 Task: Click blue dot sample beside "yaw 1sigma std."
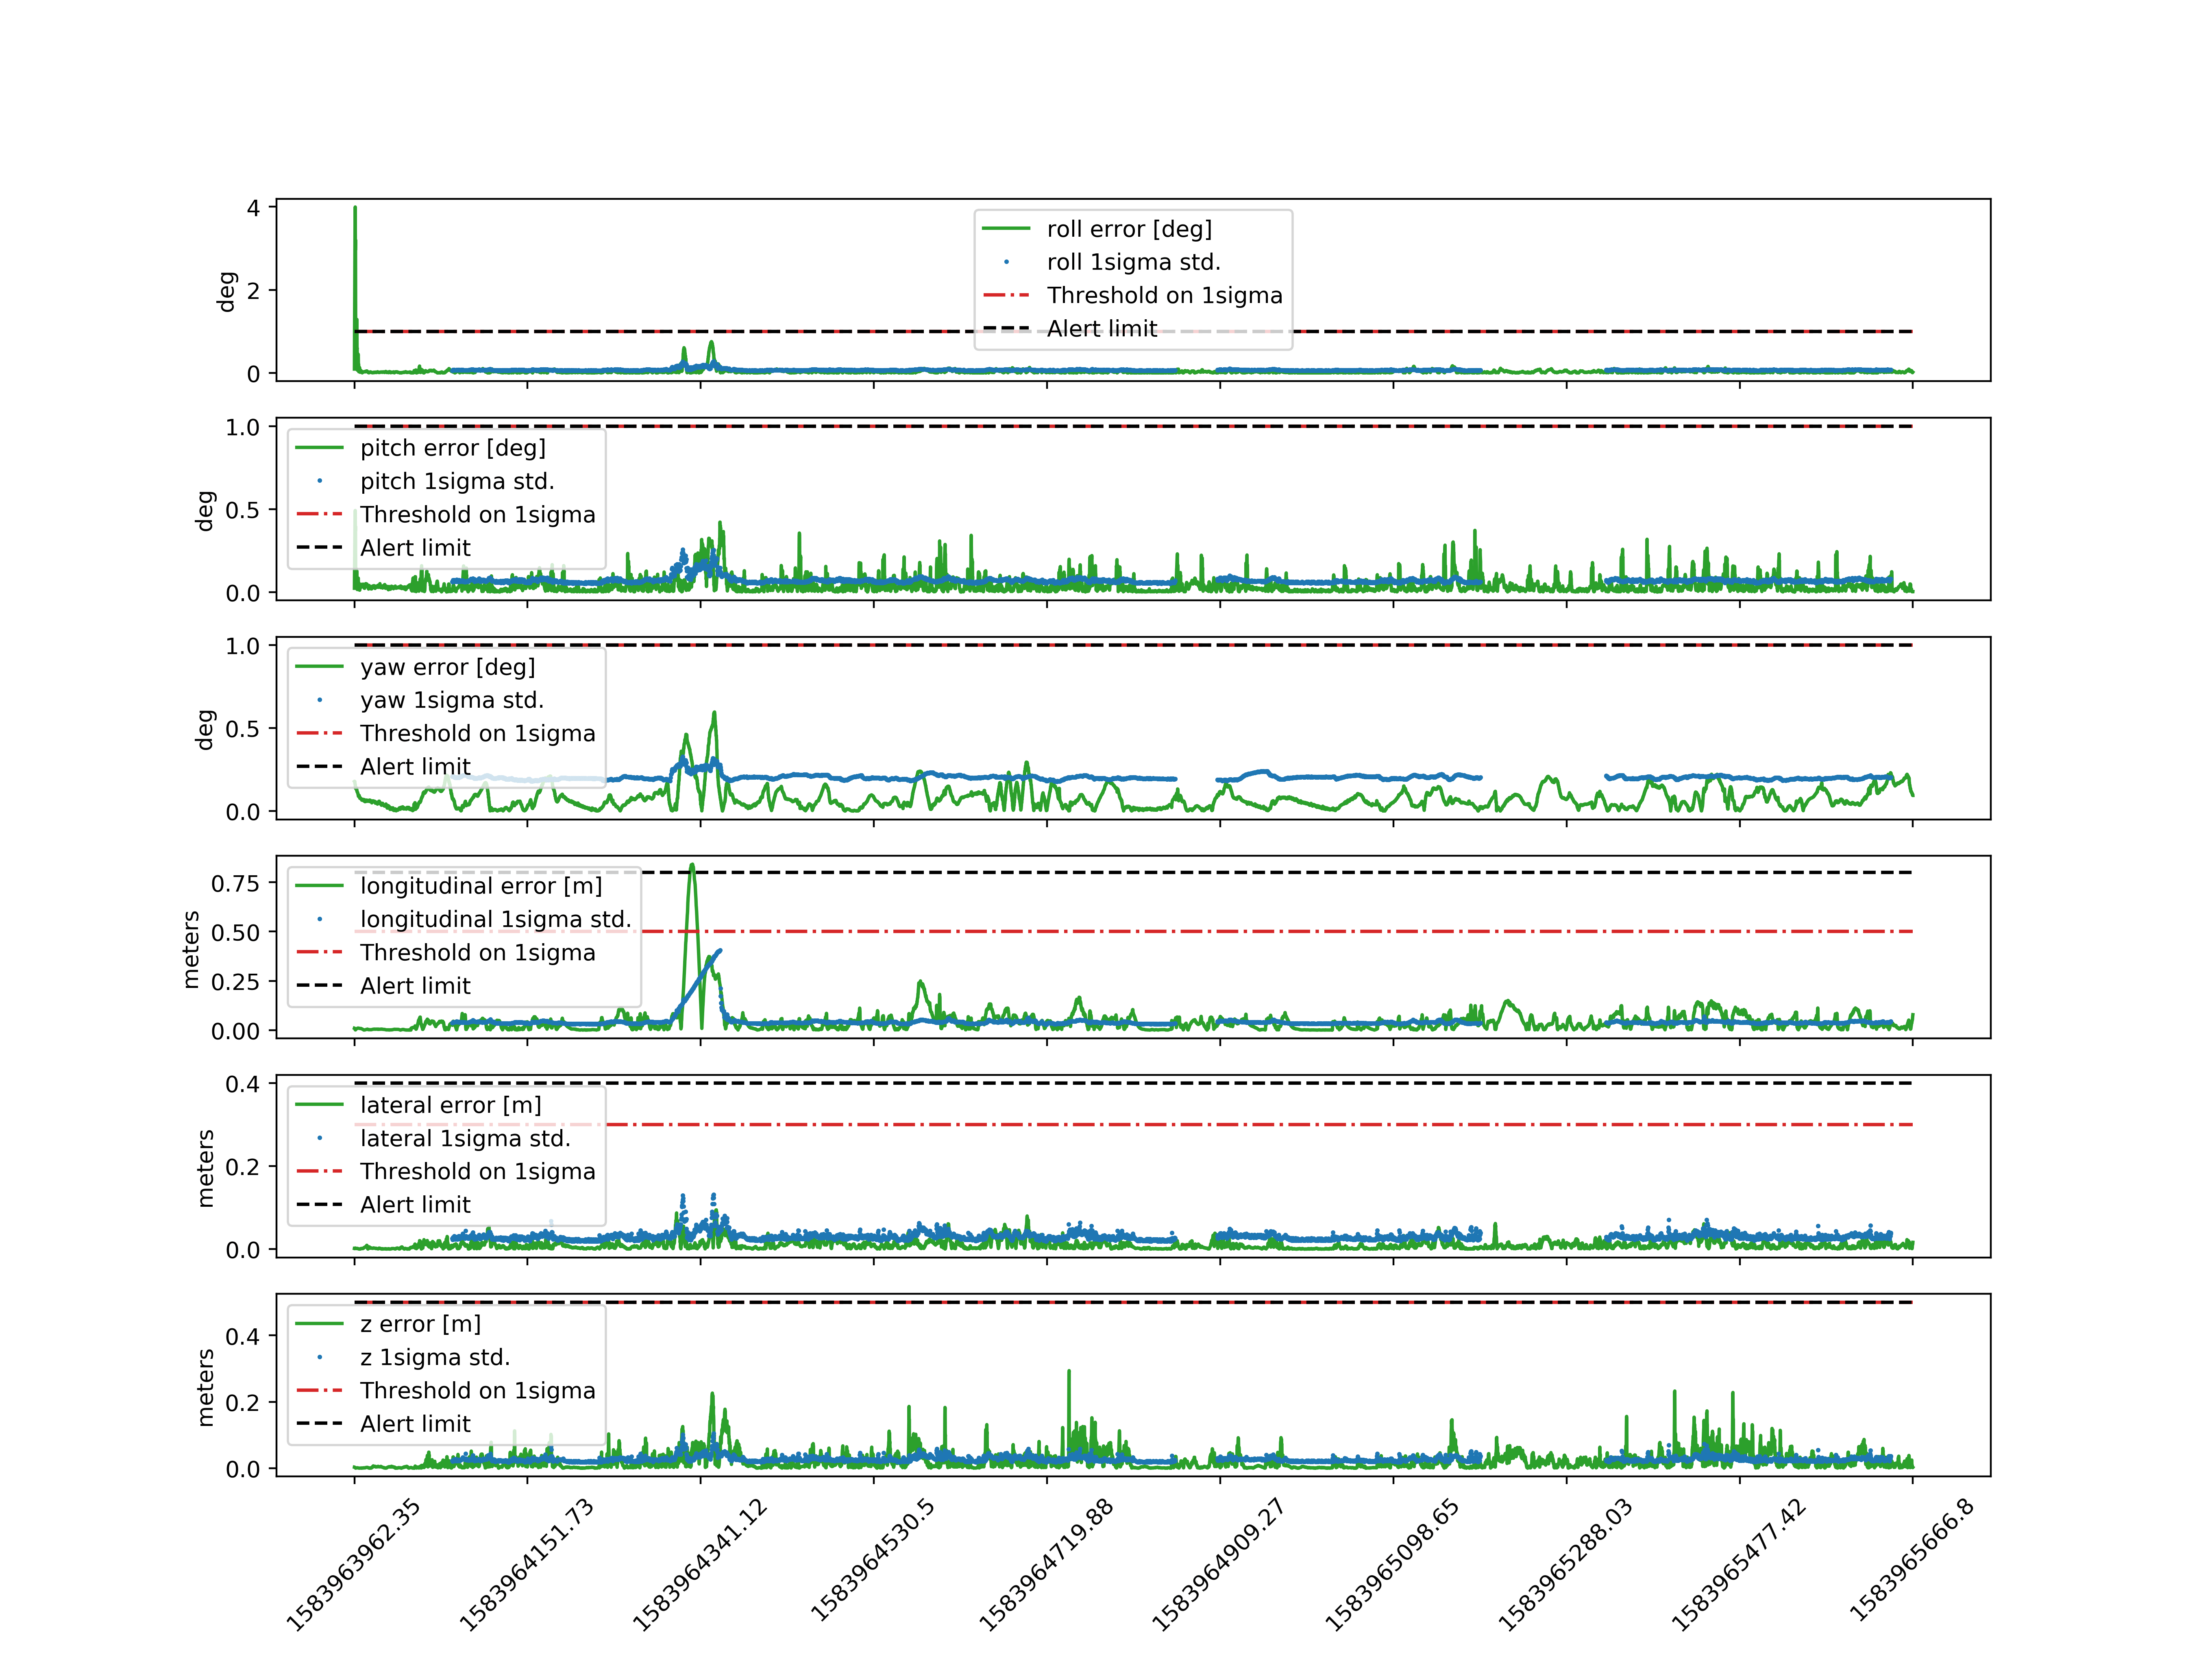319,700
